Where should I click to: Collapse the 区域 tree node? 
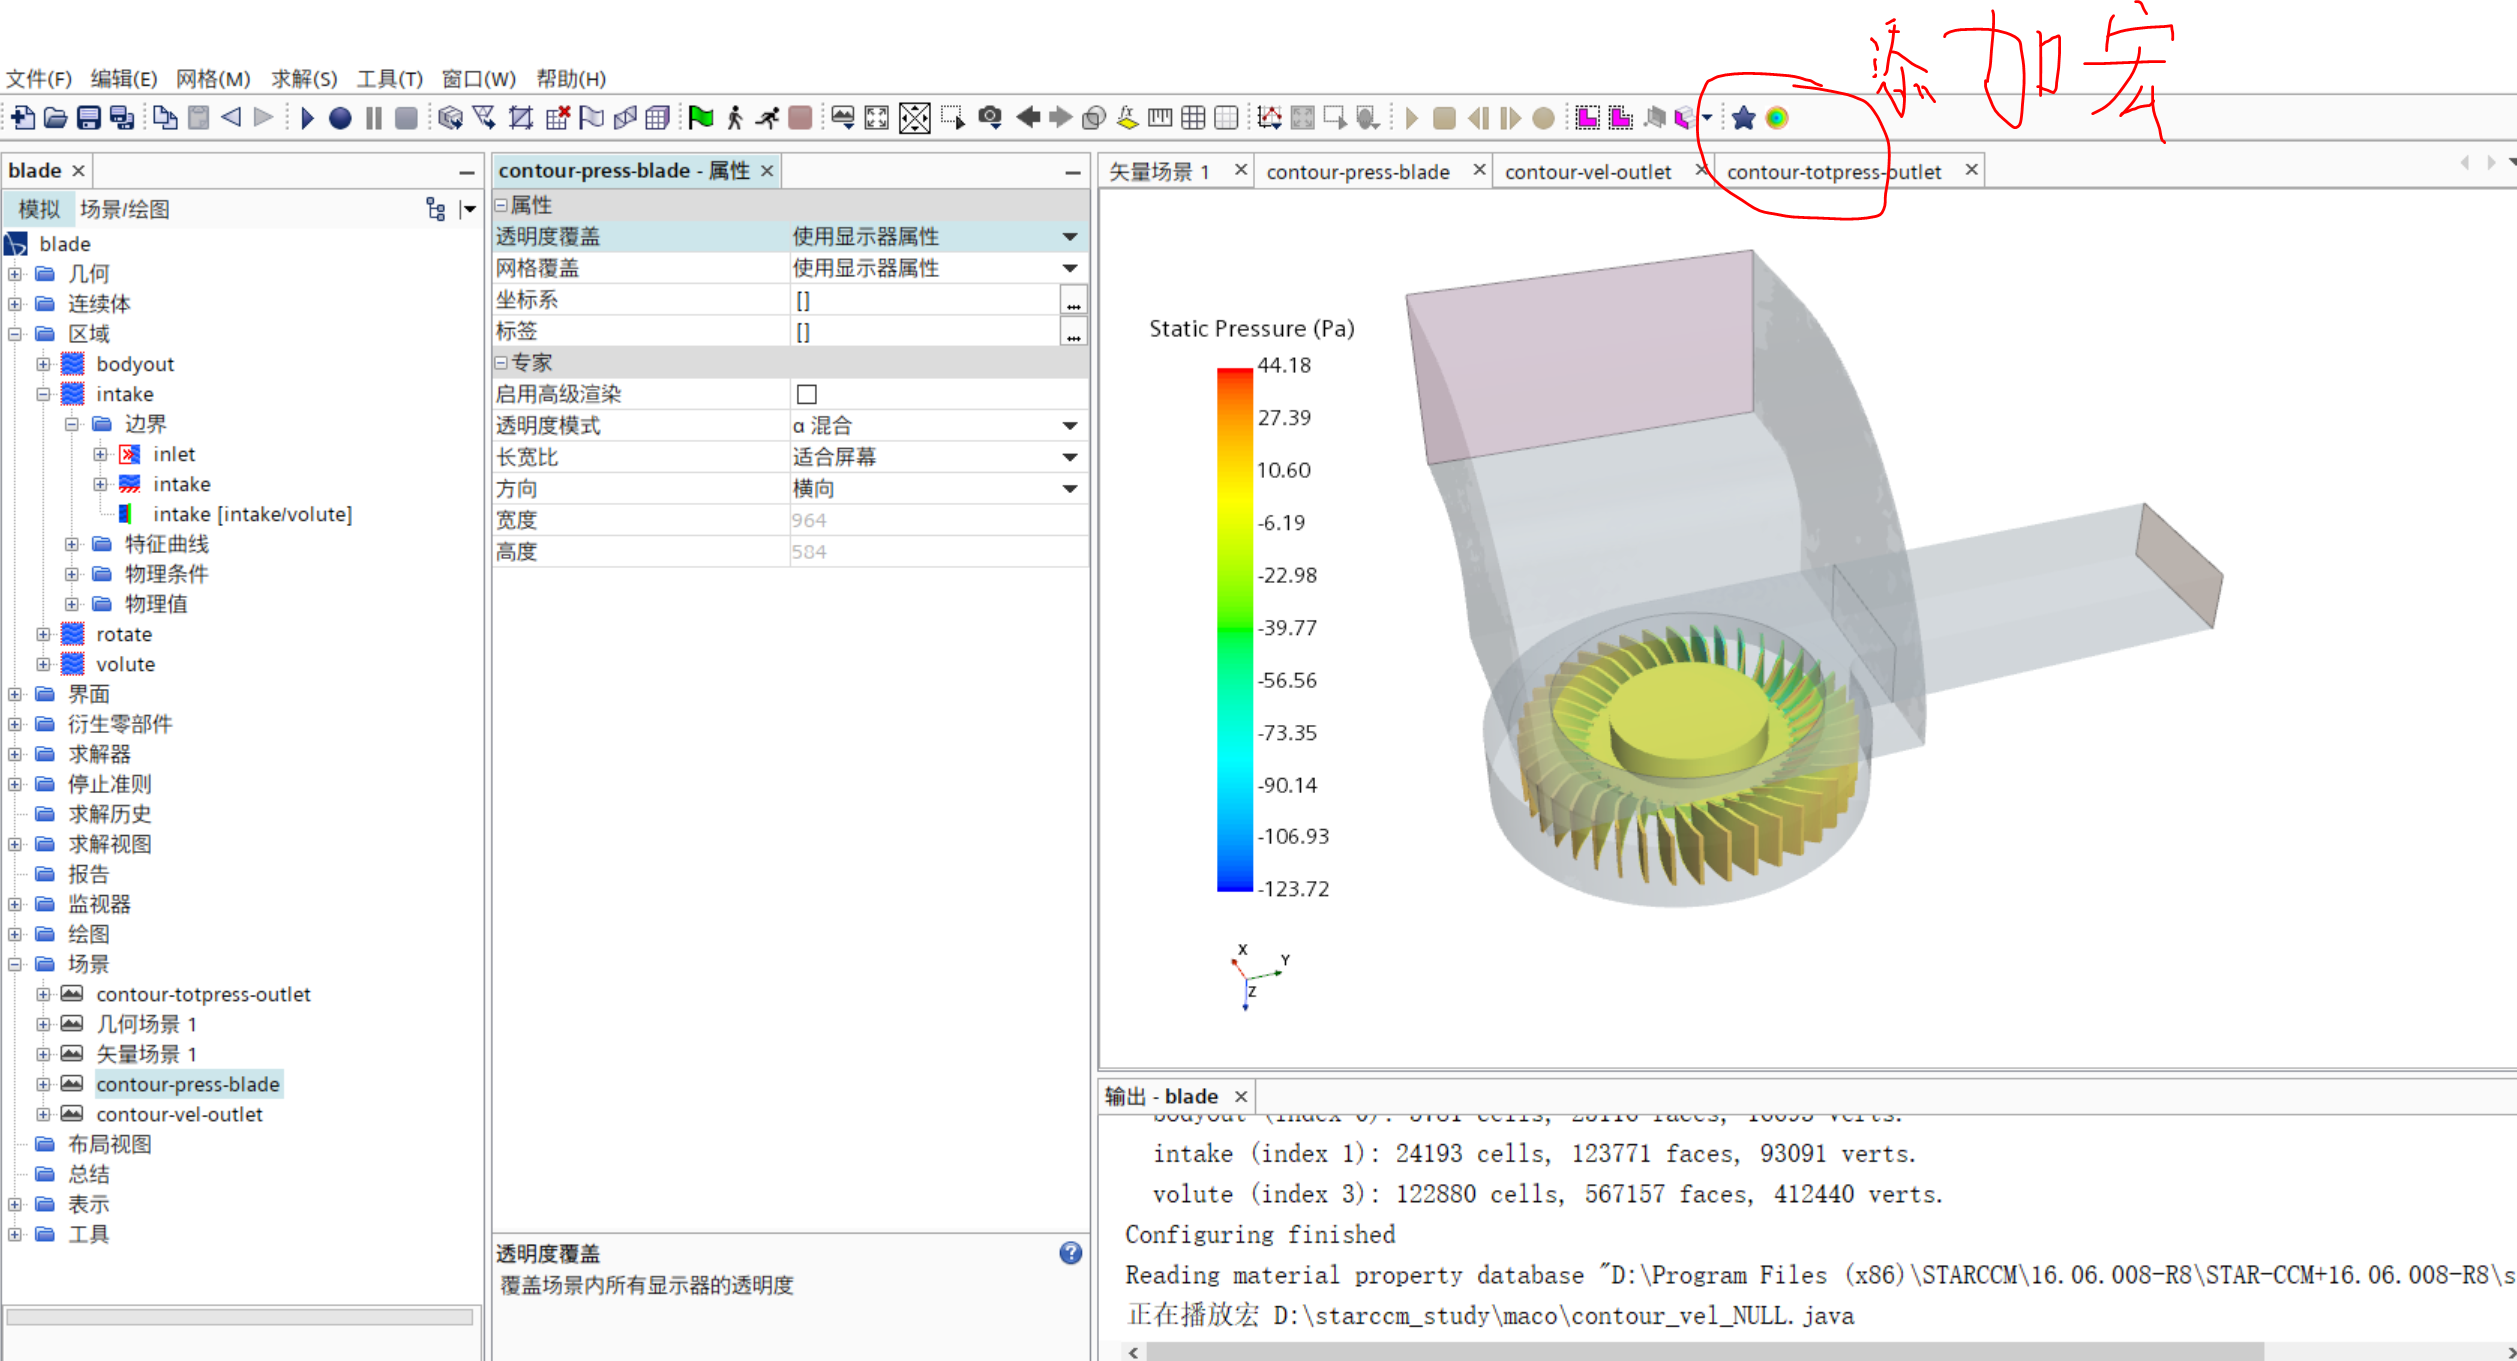[15, 334]
